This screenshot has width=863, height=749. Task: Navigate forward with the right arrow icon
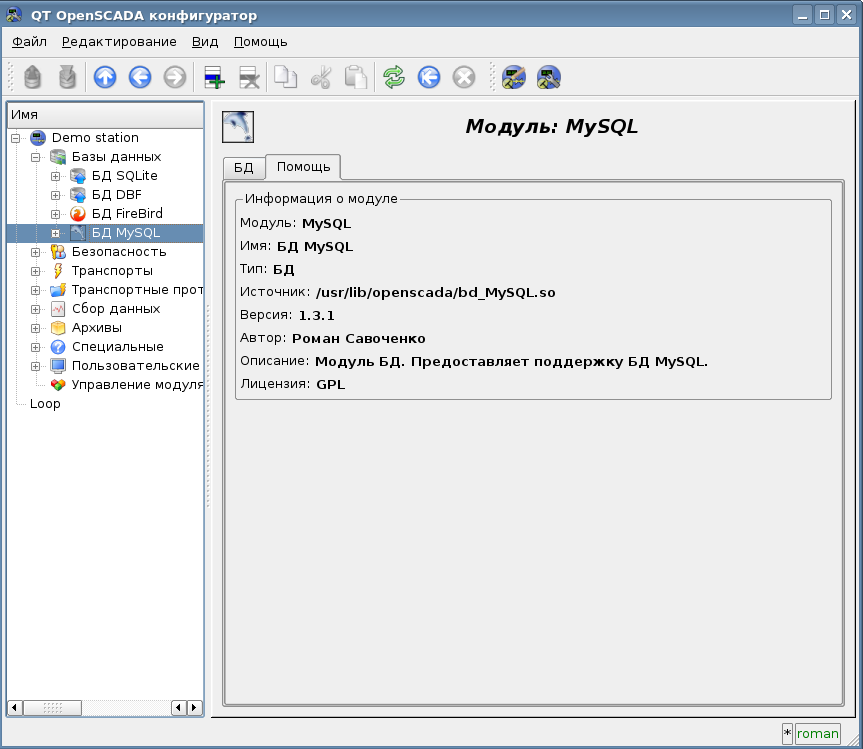(175, 77)
